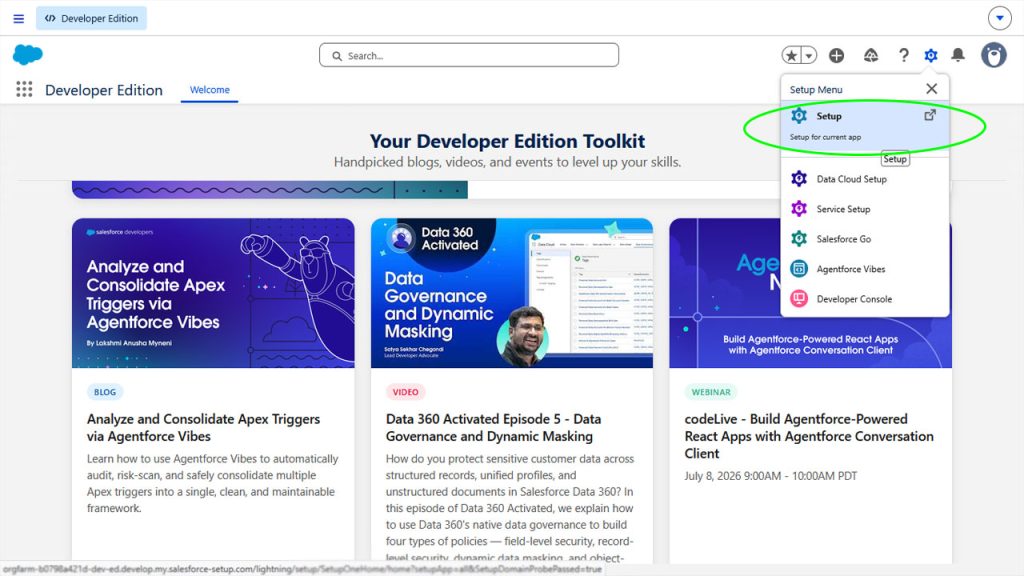Image resolution: width=1024 pixels, height=576 pixels.
Task: Close the Setup Menu panel
Action: (931, 89)
